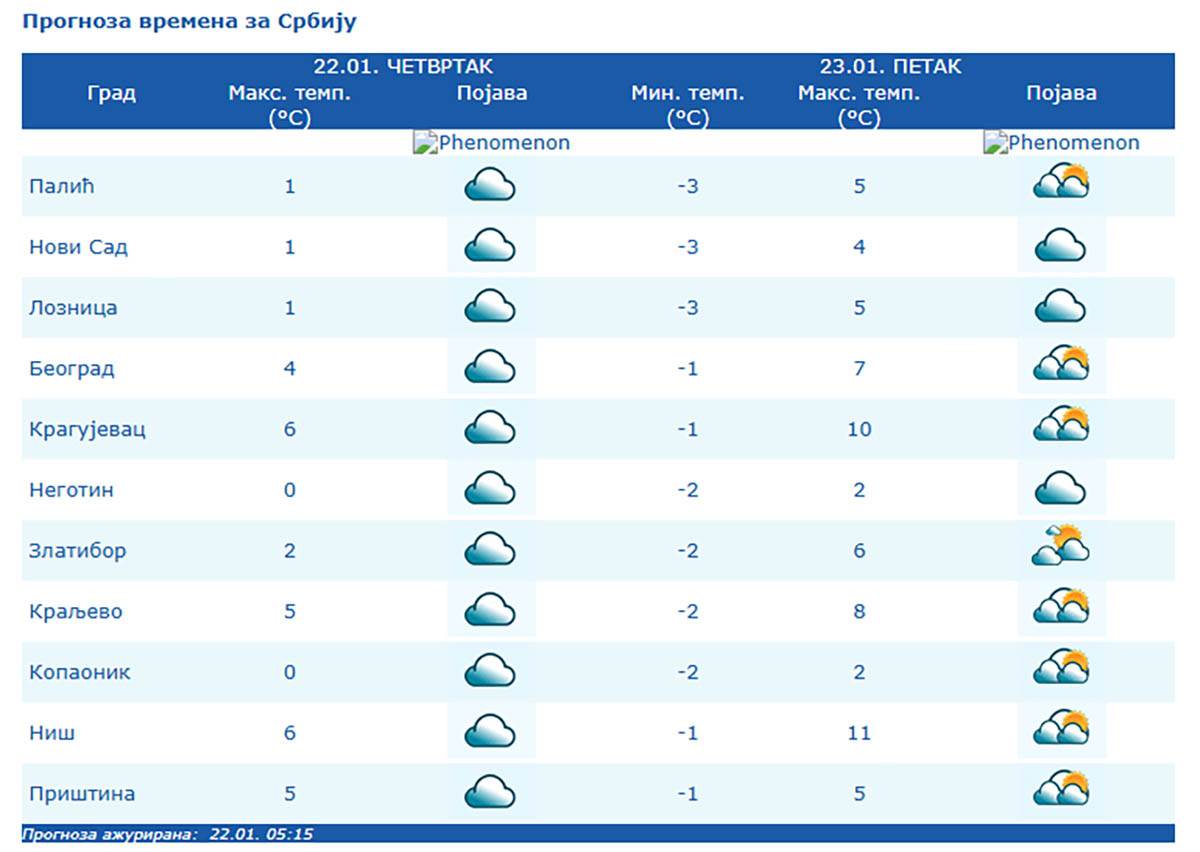Screen dimensions: 1200x852
Task: Click Friday partly sunny icon for Приштина
Action: coord(1060,790)
